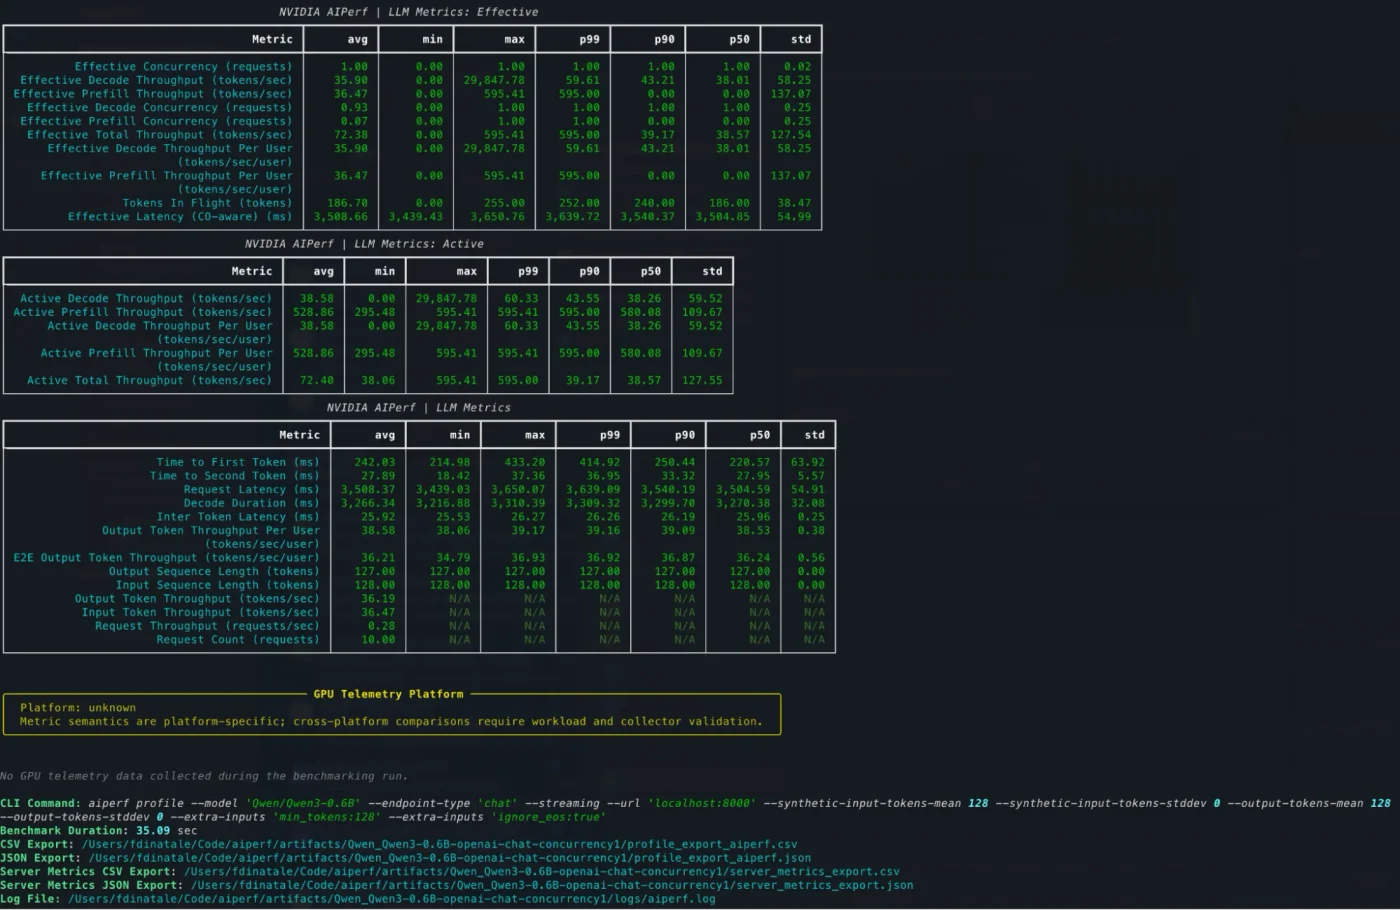Click the 'Benchmark Duration: 35.09 sec' line
The image size is (1400, 910).
(x=99, y=831)
